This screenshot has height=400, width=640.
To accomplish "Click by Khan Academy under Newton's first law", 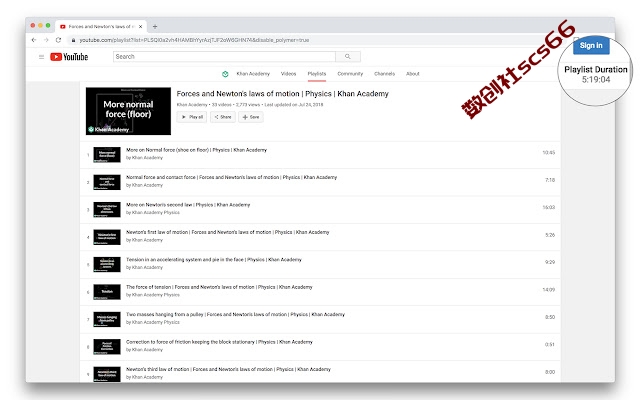I will 144,240.
